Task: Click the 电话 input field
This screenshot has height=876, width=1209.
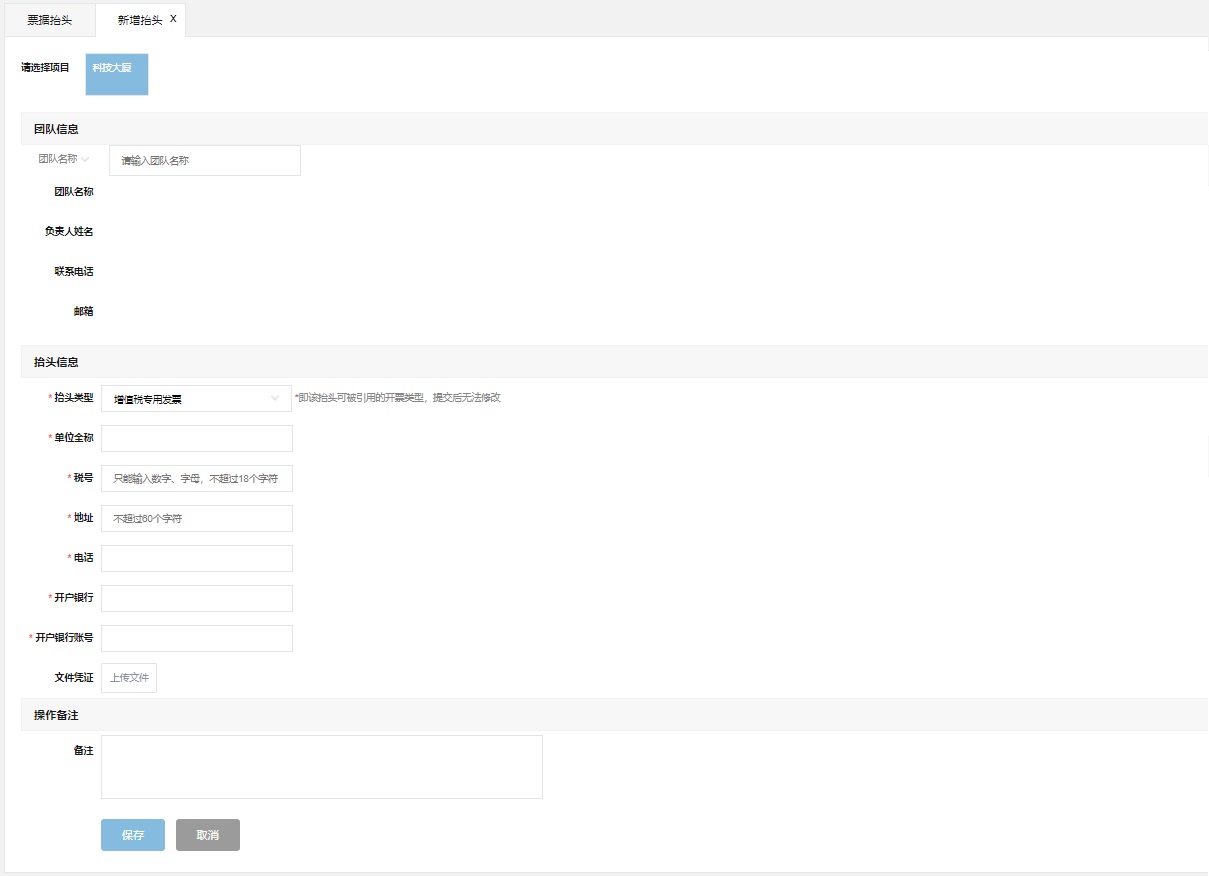Action: click(x=197, y=558)
